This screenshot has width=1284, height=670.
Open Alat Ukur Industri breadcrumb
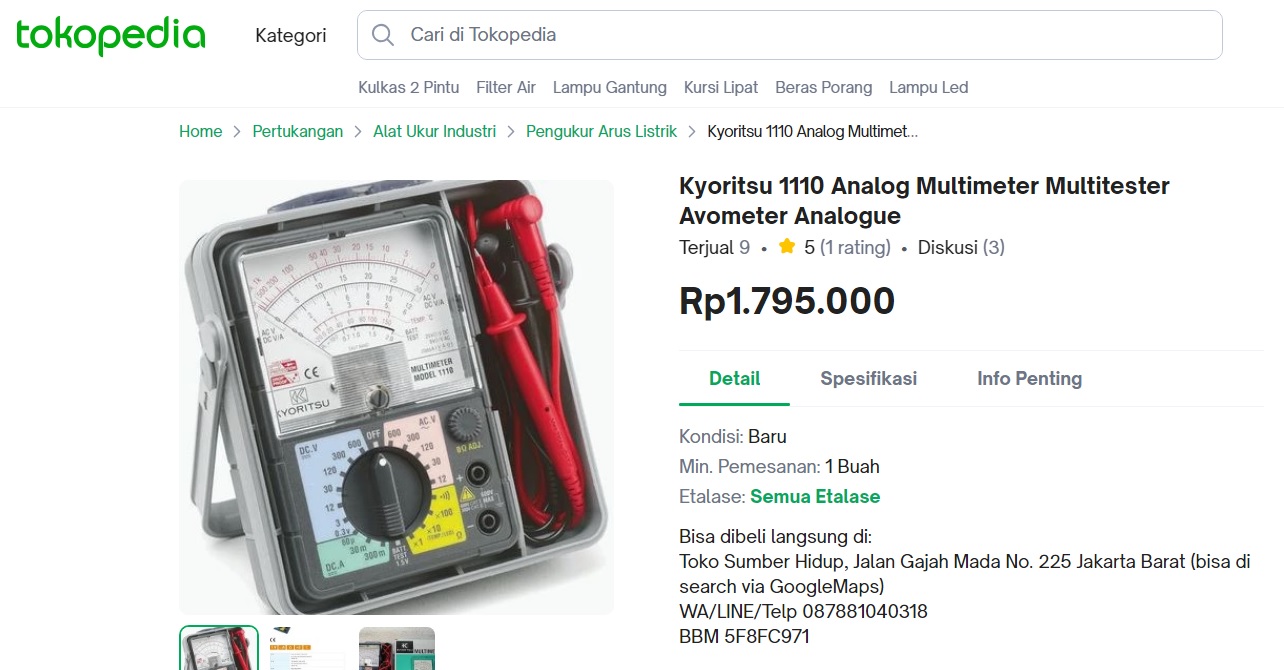(x=435, y=131)
